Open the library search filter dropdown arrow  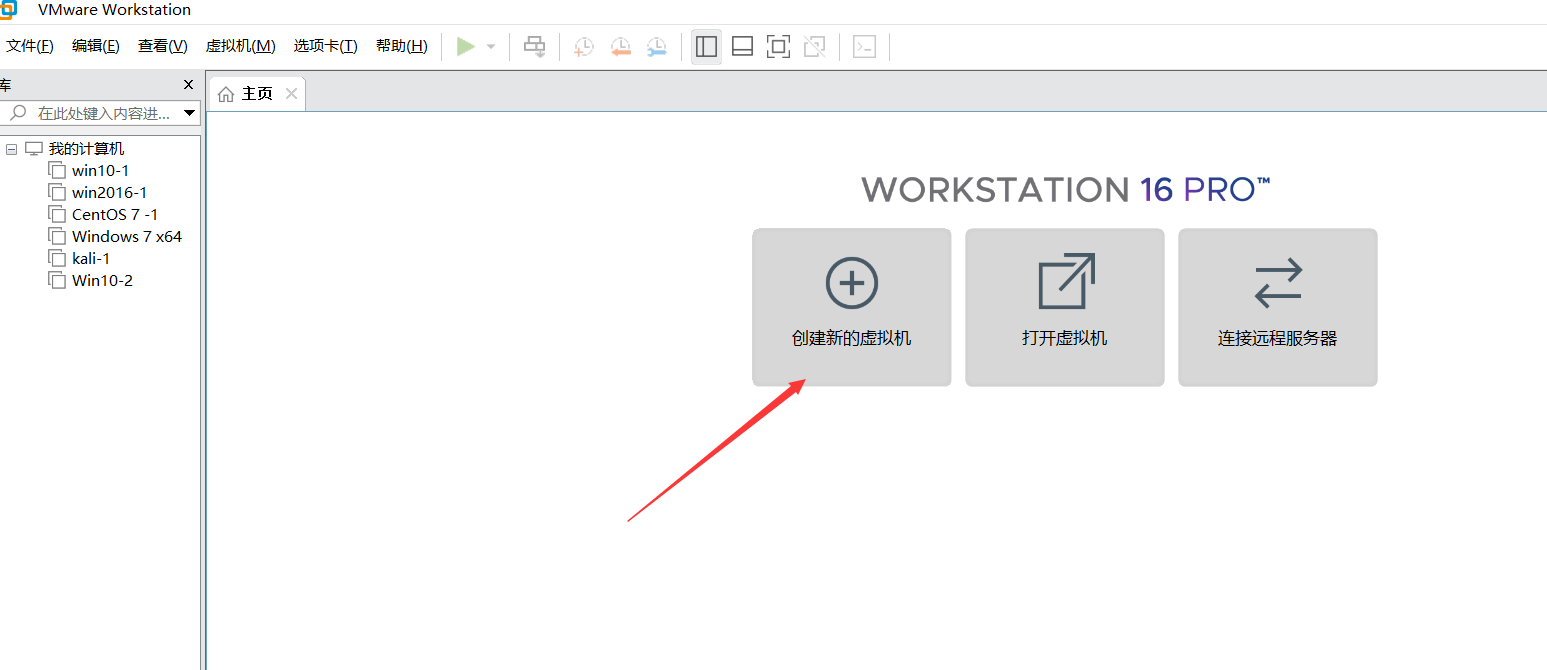click(x=189, y=113)
